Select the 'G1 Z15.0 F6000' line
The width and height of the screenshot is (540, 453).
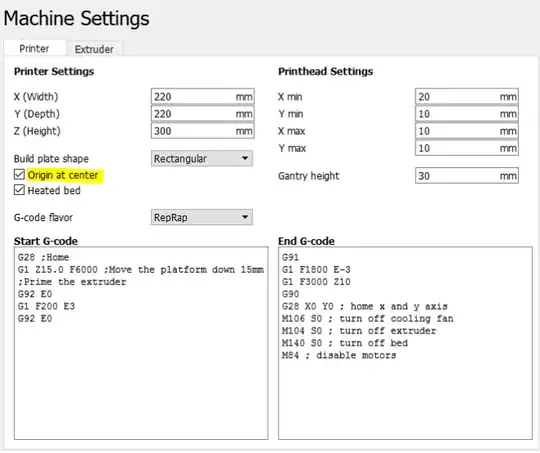coord(141,269)
